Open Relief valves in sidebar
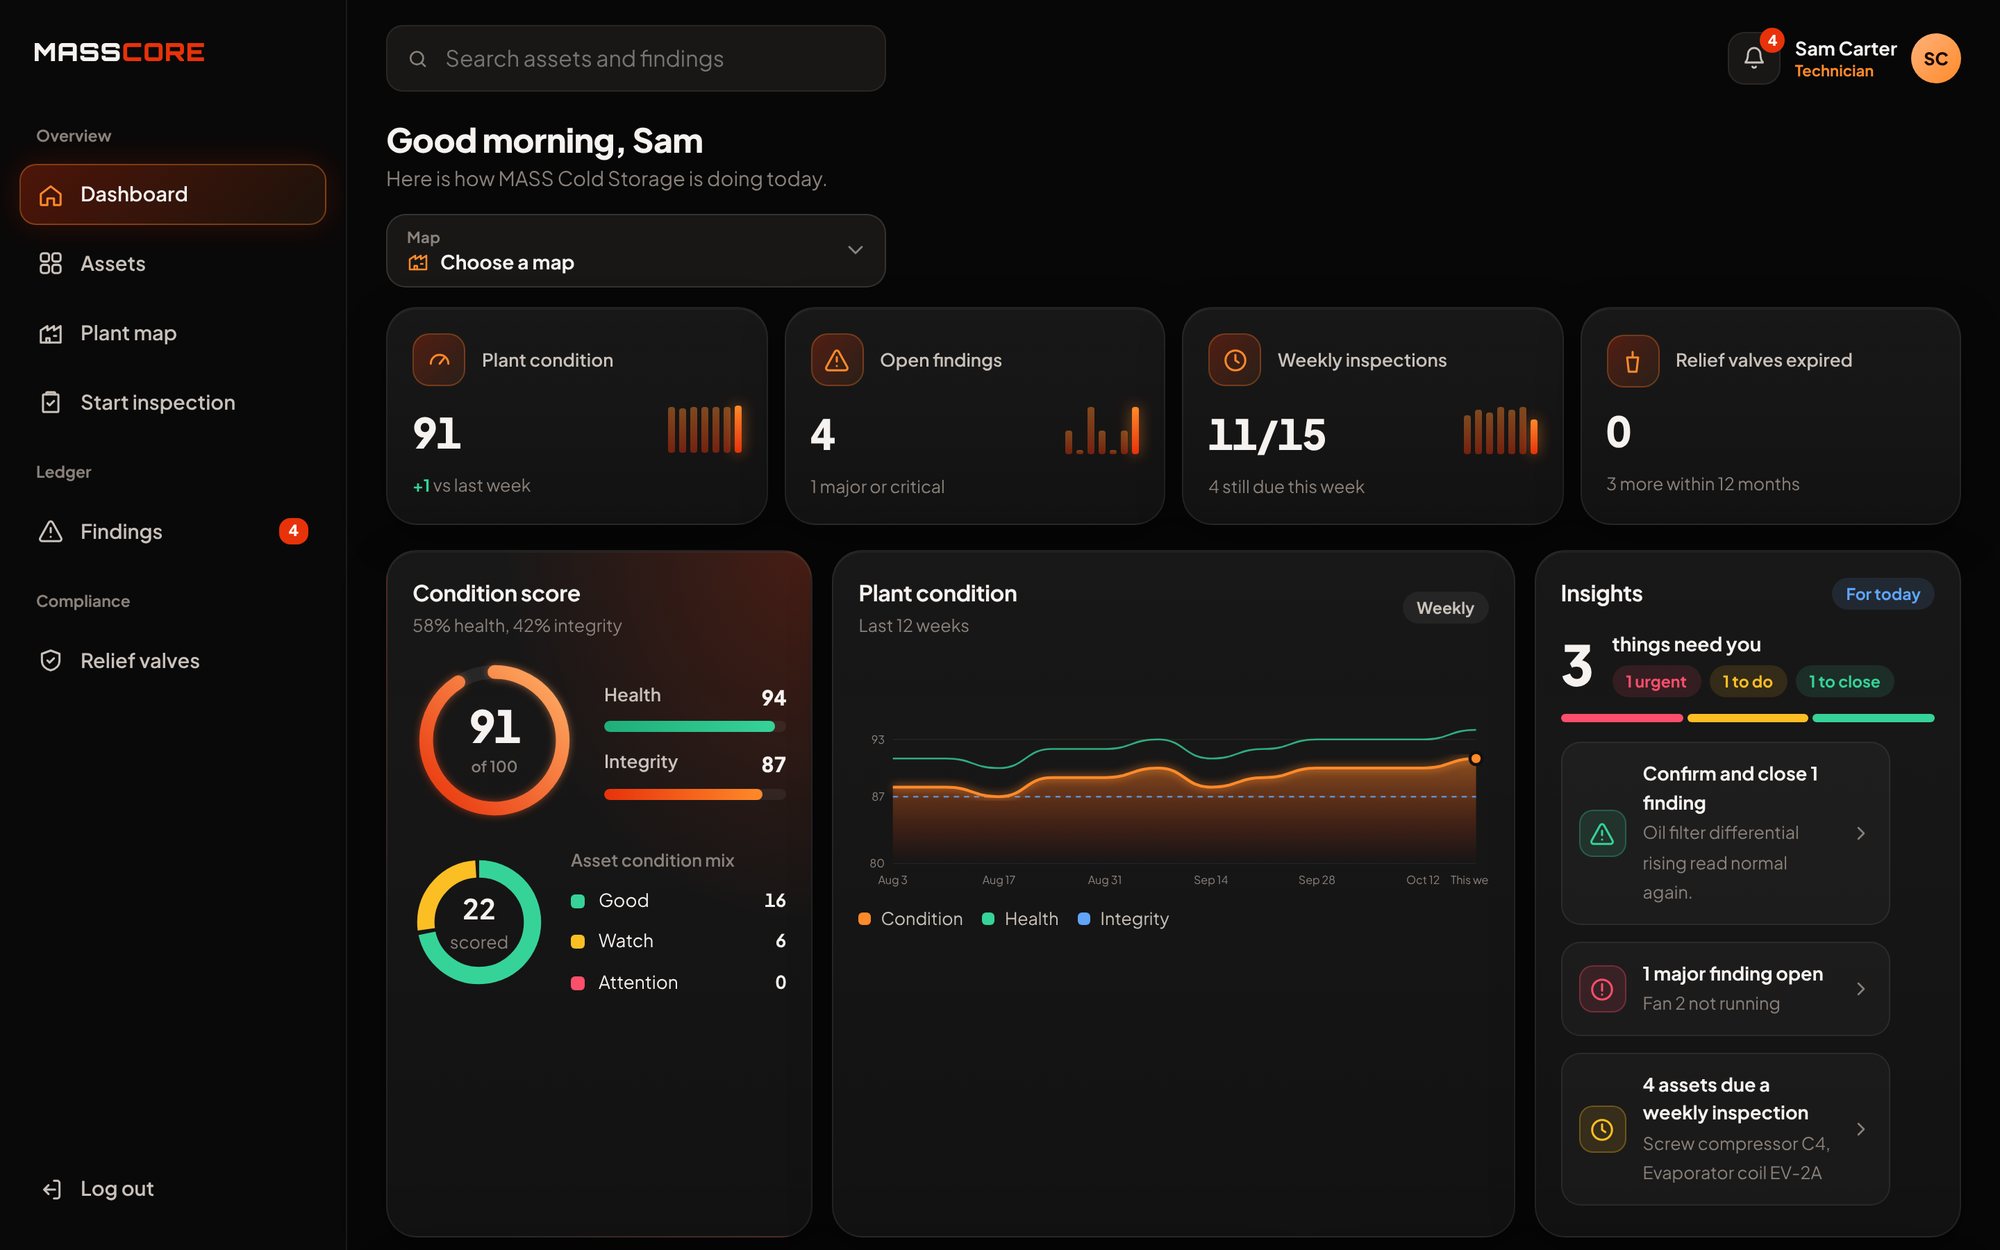2000x1250 pixels. tap(173, 661)
